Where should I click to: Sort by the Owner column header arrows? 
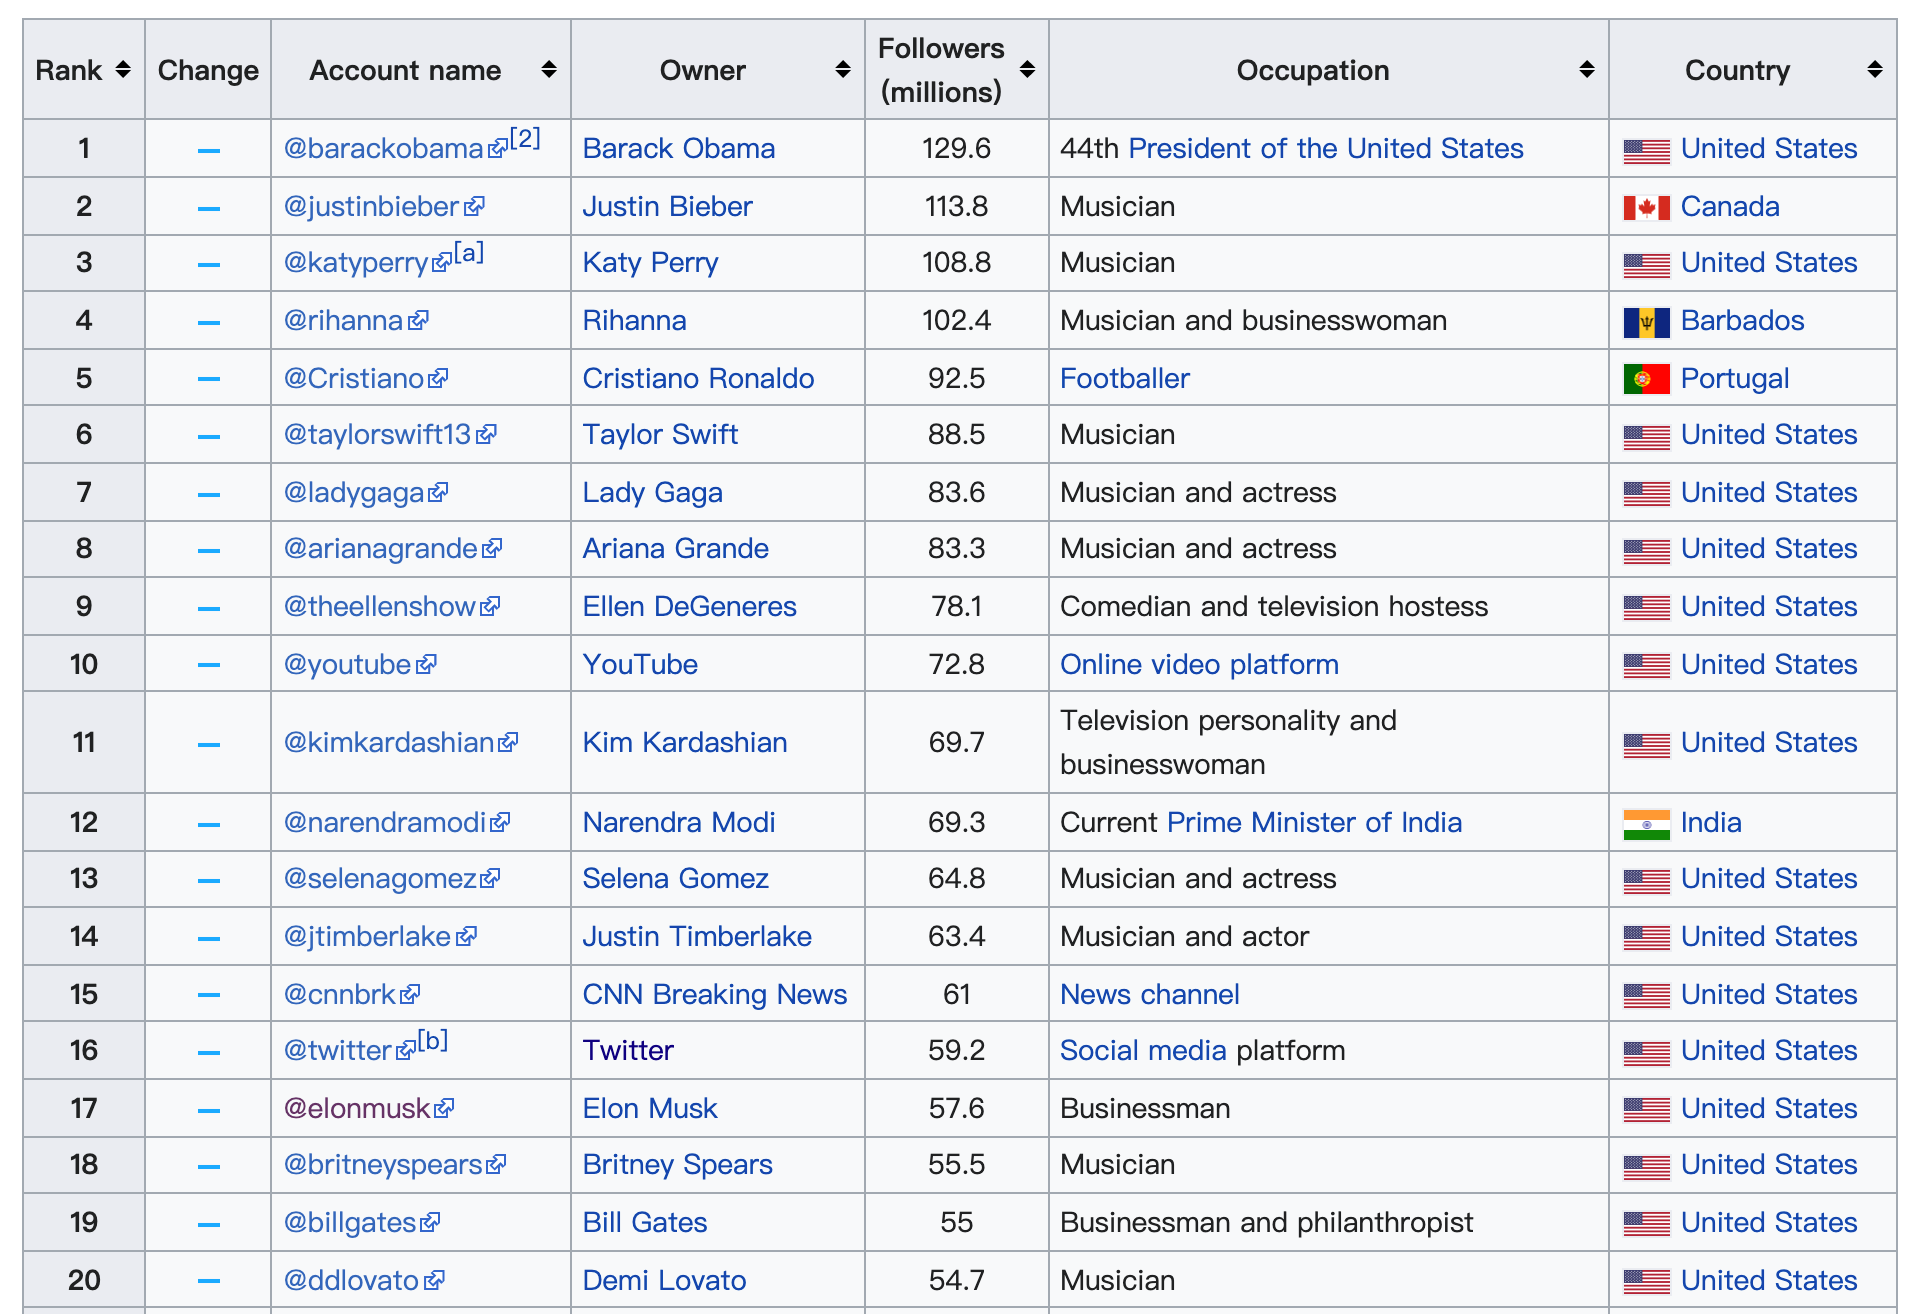coord(842,70)
